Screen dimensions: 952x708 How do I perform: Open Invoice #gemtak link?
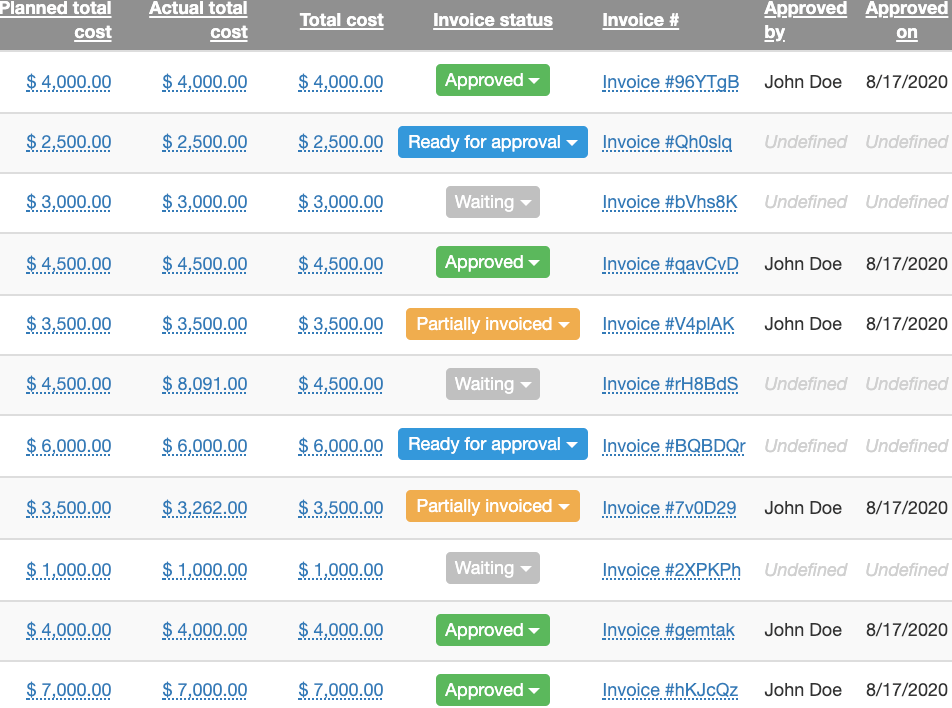(x=668, y=630)
